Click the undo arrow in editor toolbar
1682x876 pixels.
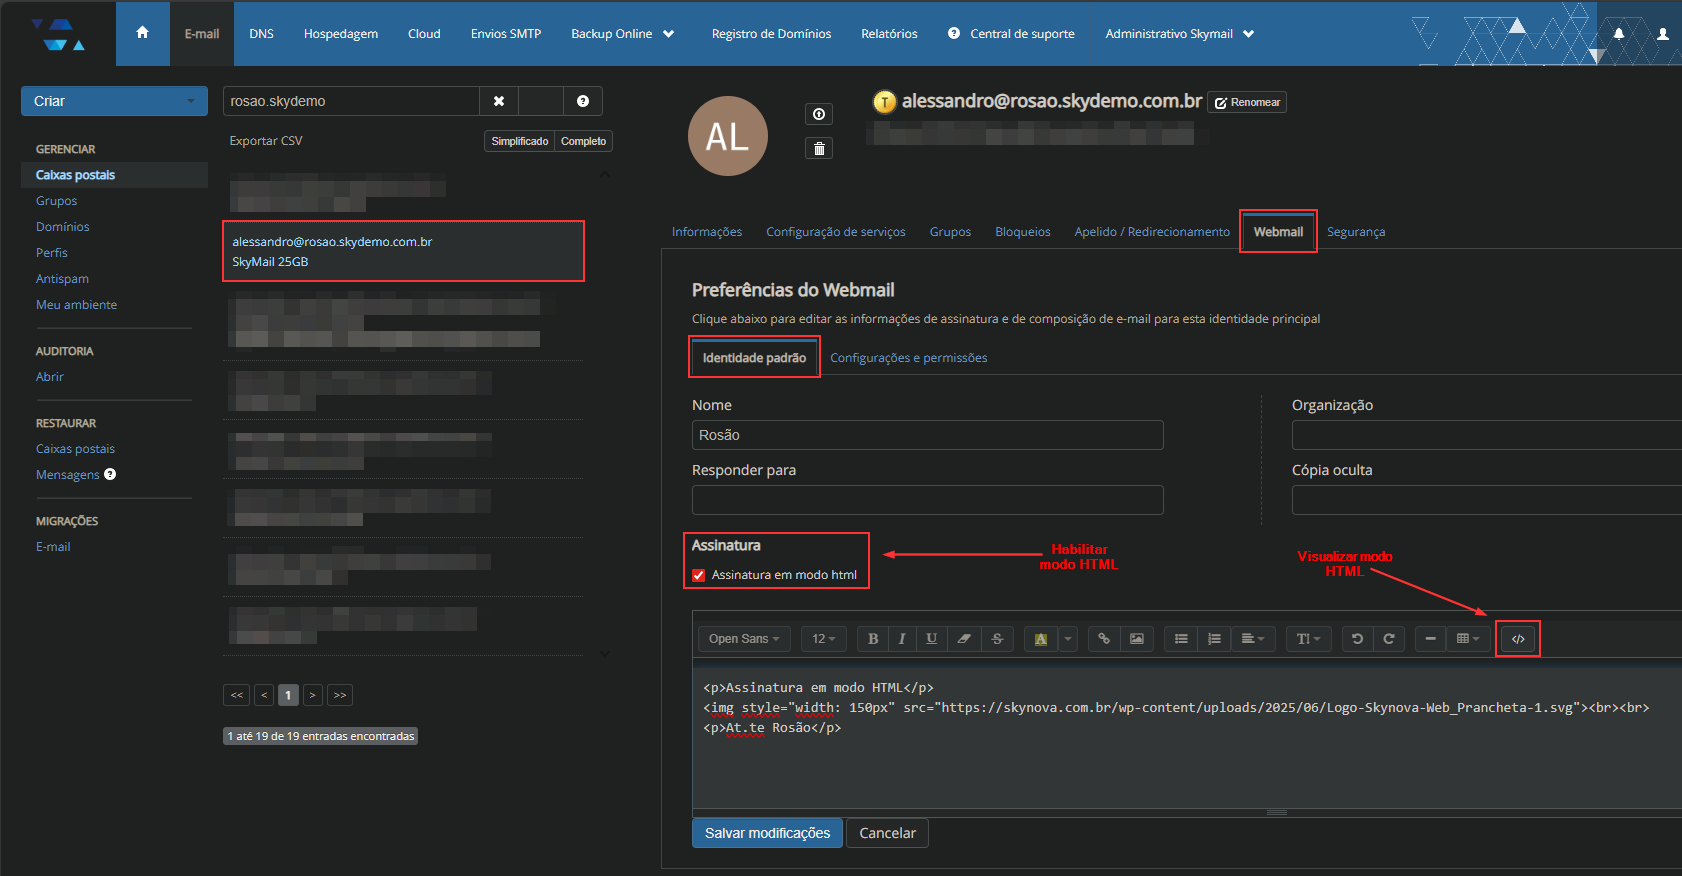point(1357,639)
